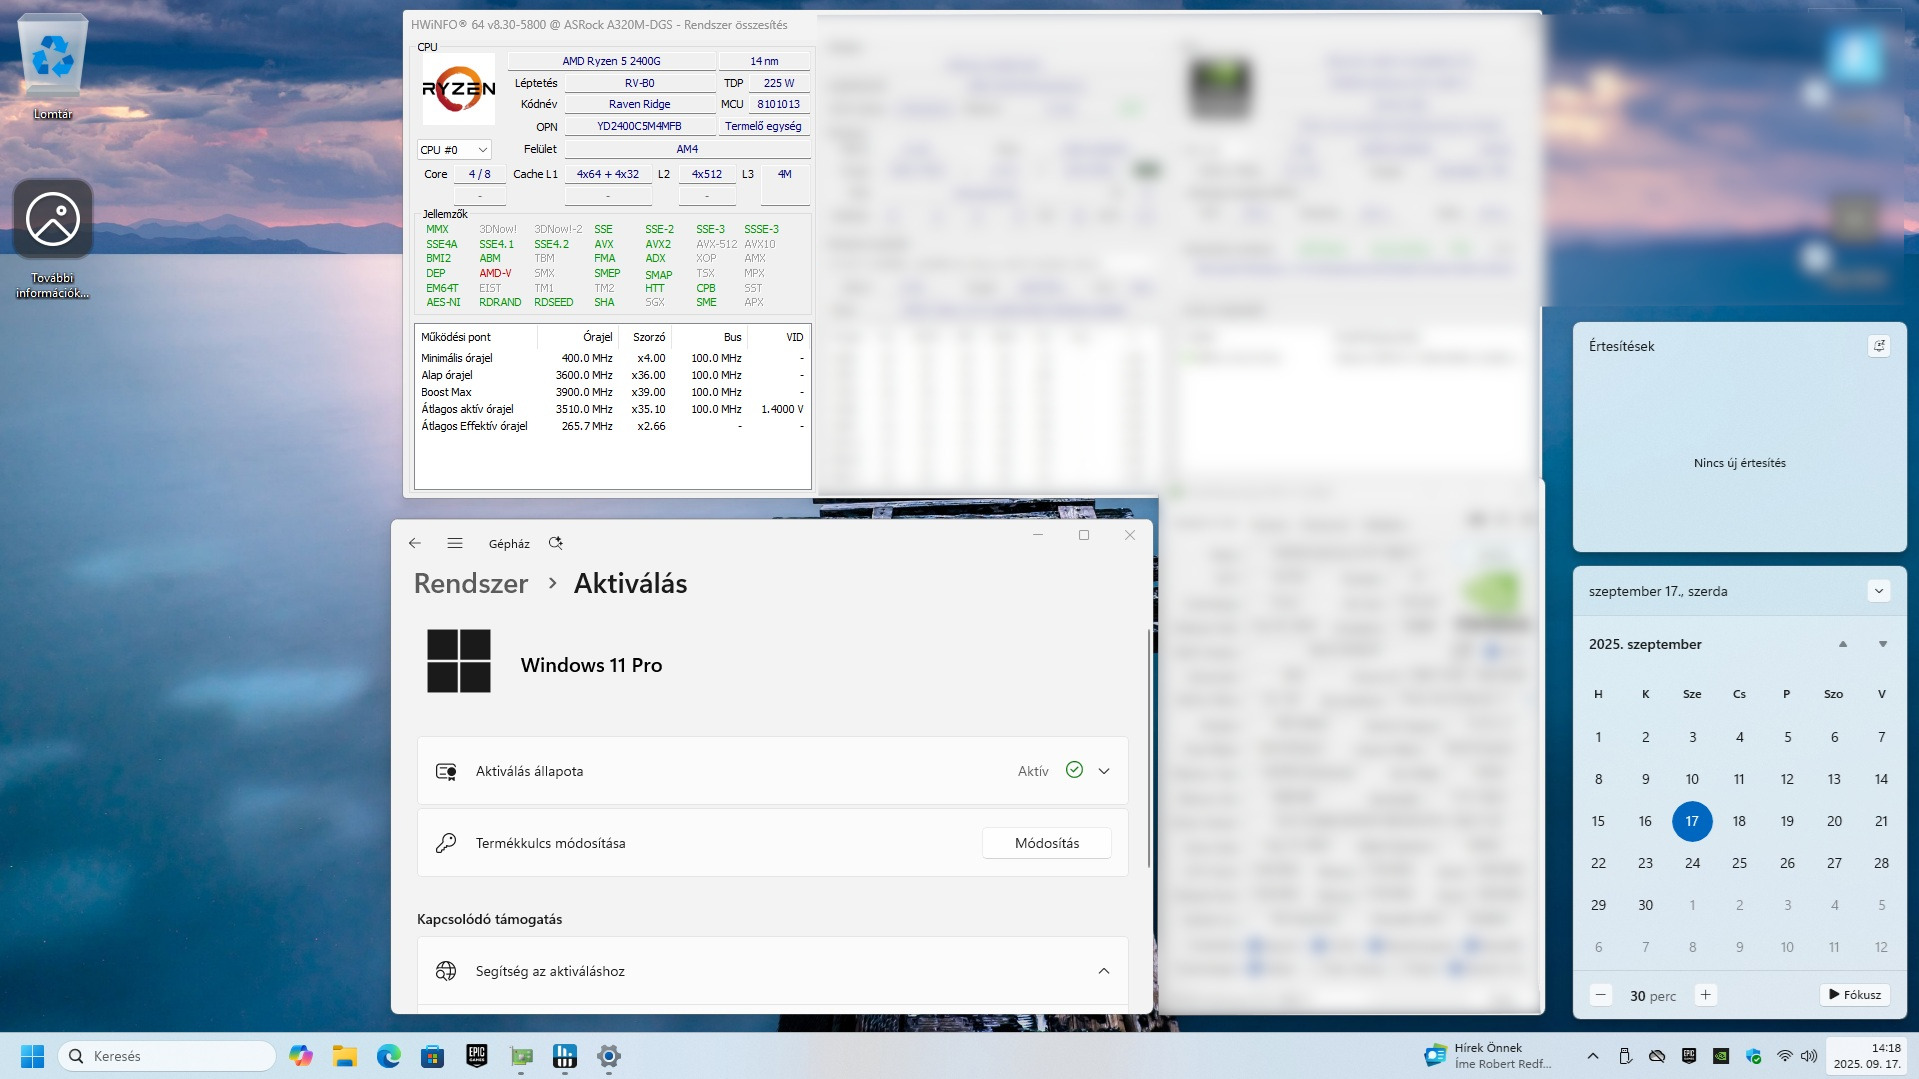Viewport: 1919px width, 1079px height.
Task: Select September 24 in the calendar
Action: (x=1692, y=863)
